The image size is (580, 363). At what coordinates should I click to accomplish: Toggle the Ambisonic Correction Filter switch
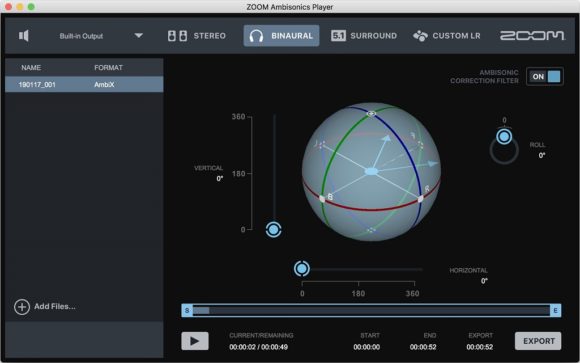pyautogui.click(x=545, y=77)
